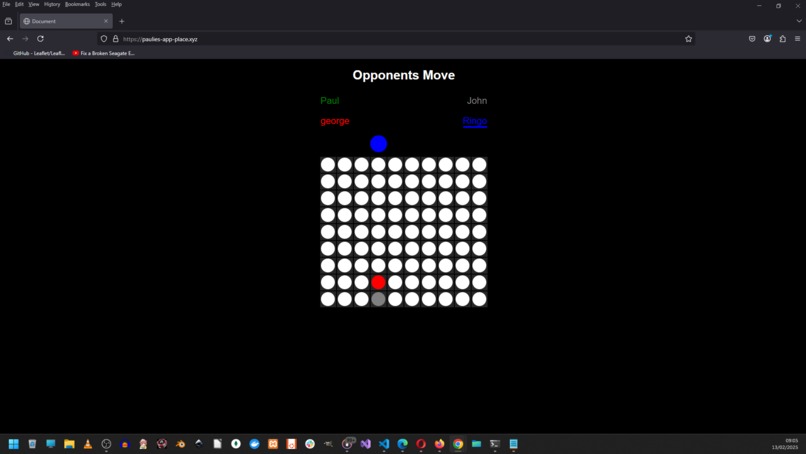
Task: Open Microsoft Edge from the taskbar
Action: click(402, 444)
